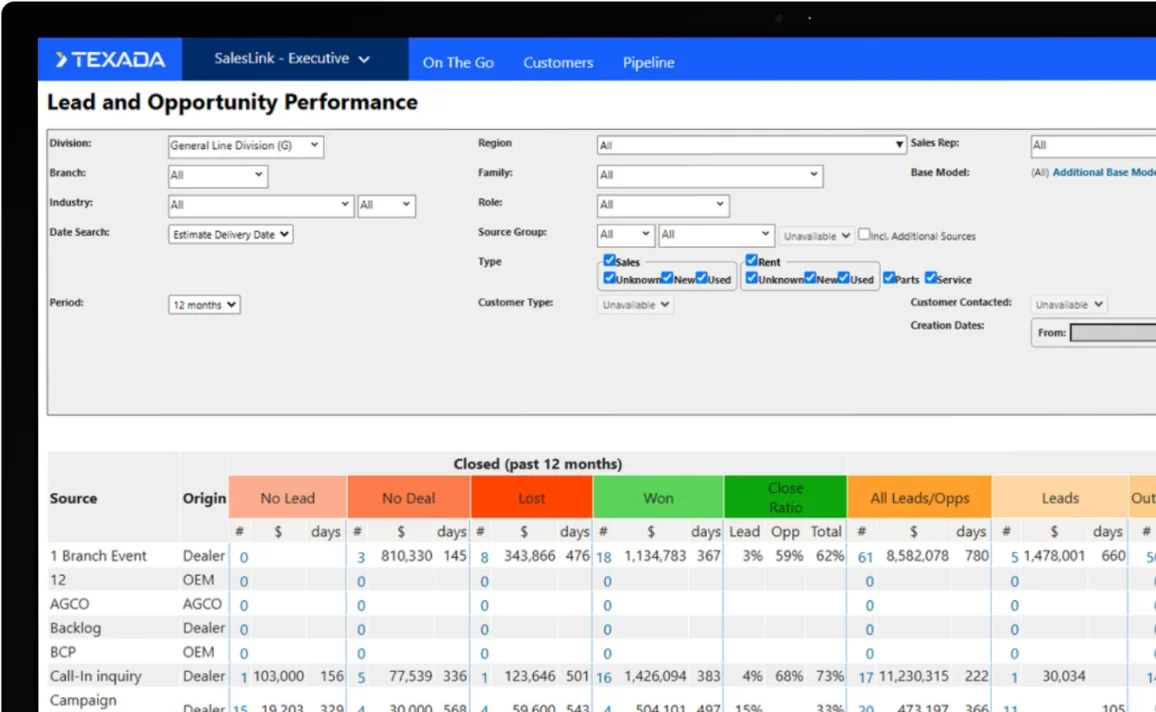Toggle New checkbox under Sales

pyautogui.click(x=666, y=278)
